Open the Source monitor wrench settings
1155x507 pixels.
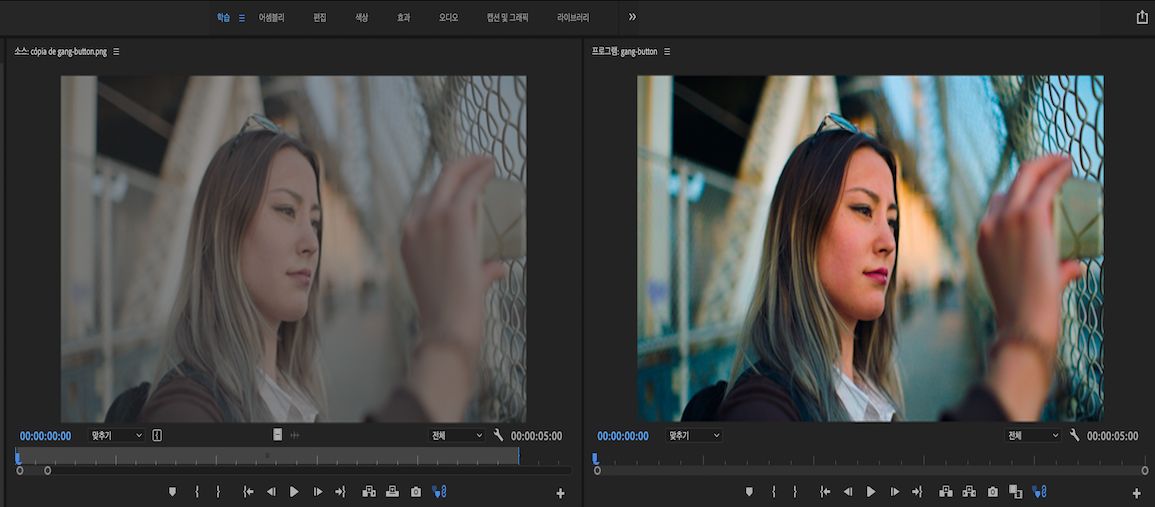tap(499, 435)
